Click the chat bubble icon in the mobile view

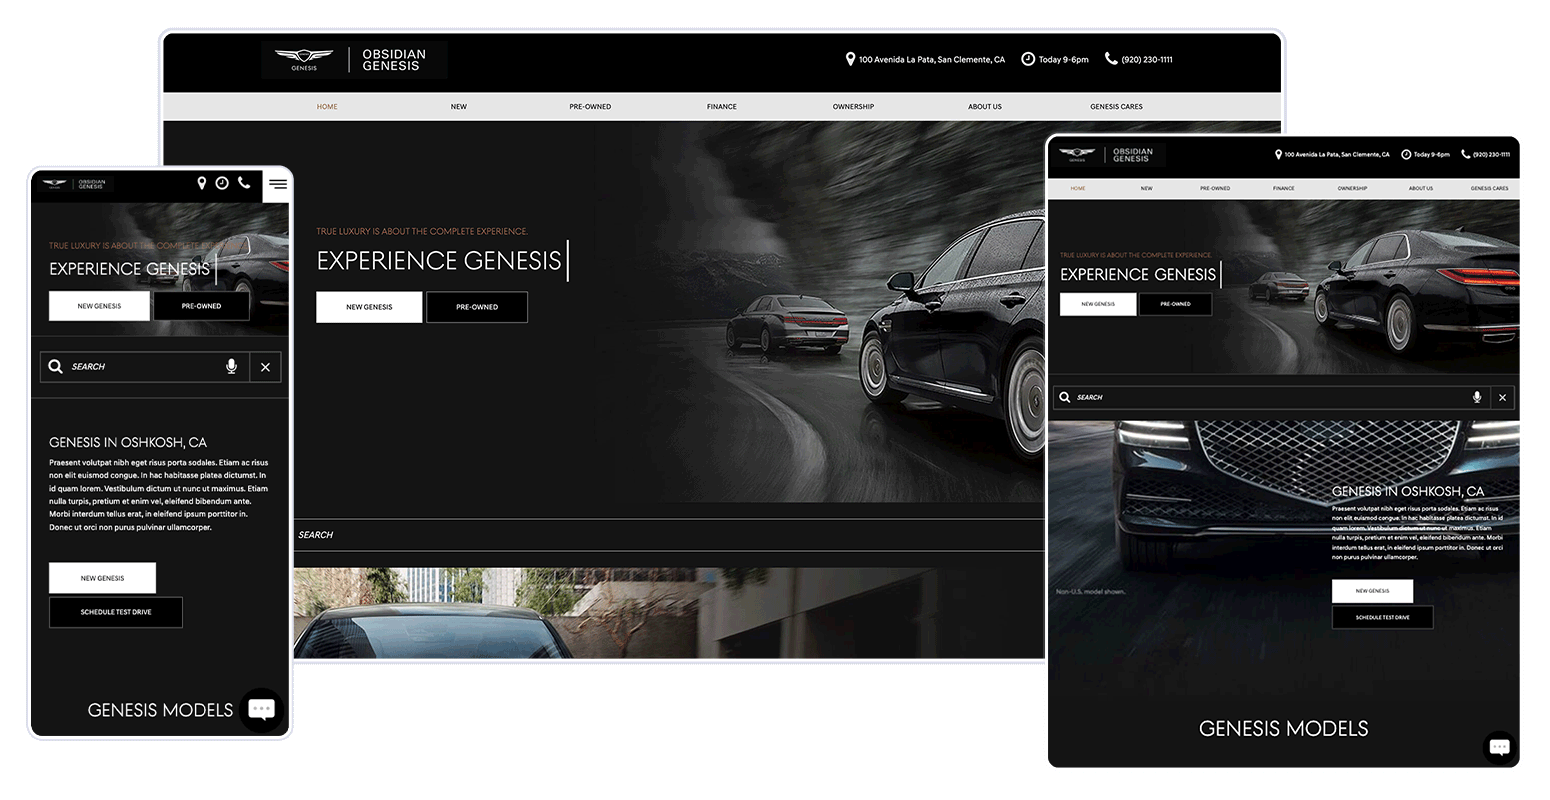(x=261, y=709)
